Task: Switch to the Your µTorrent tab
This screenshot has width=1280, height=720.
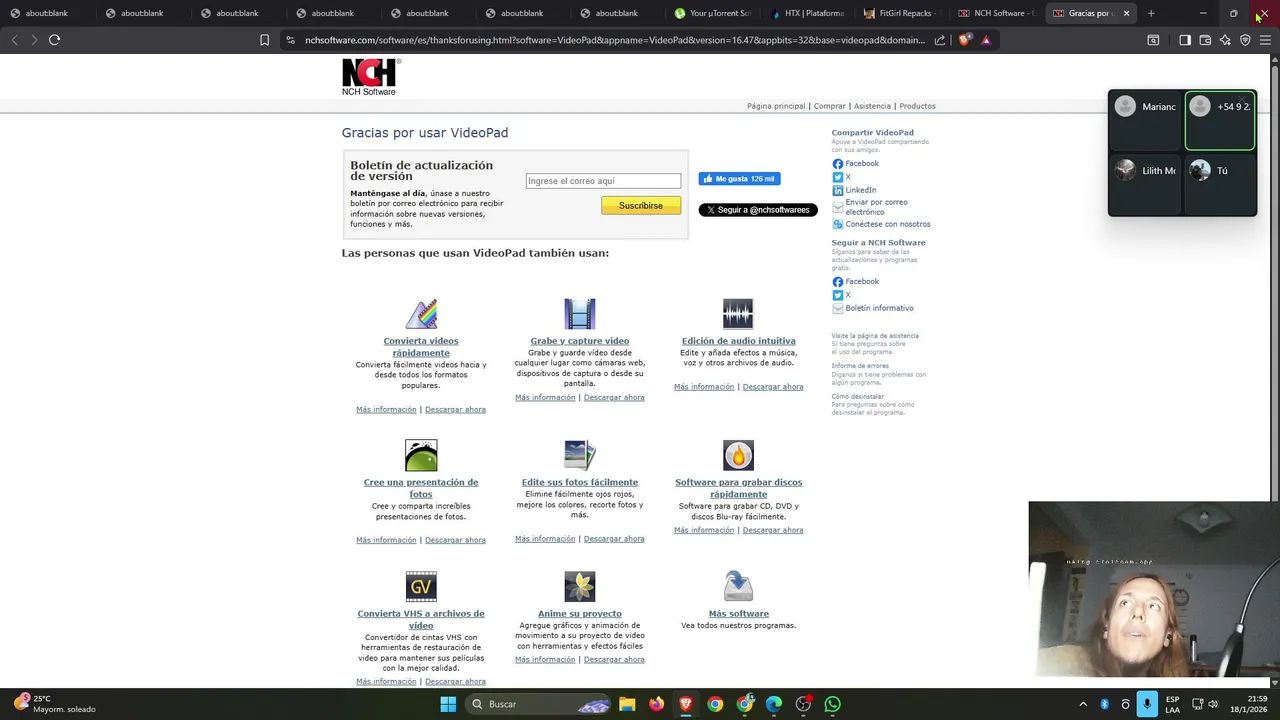Action: pyautogui.click(x=712, y=13)
